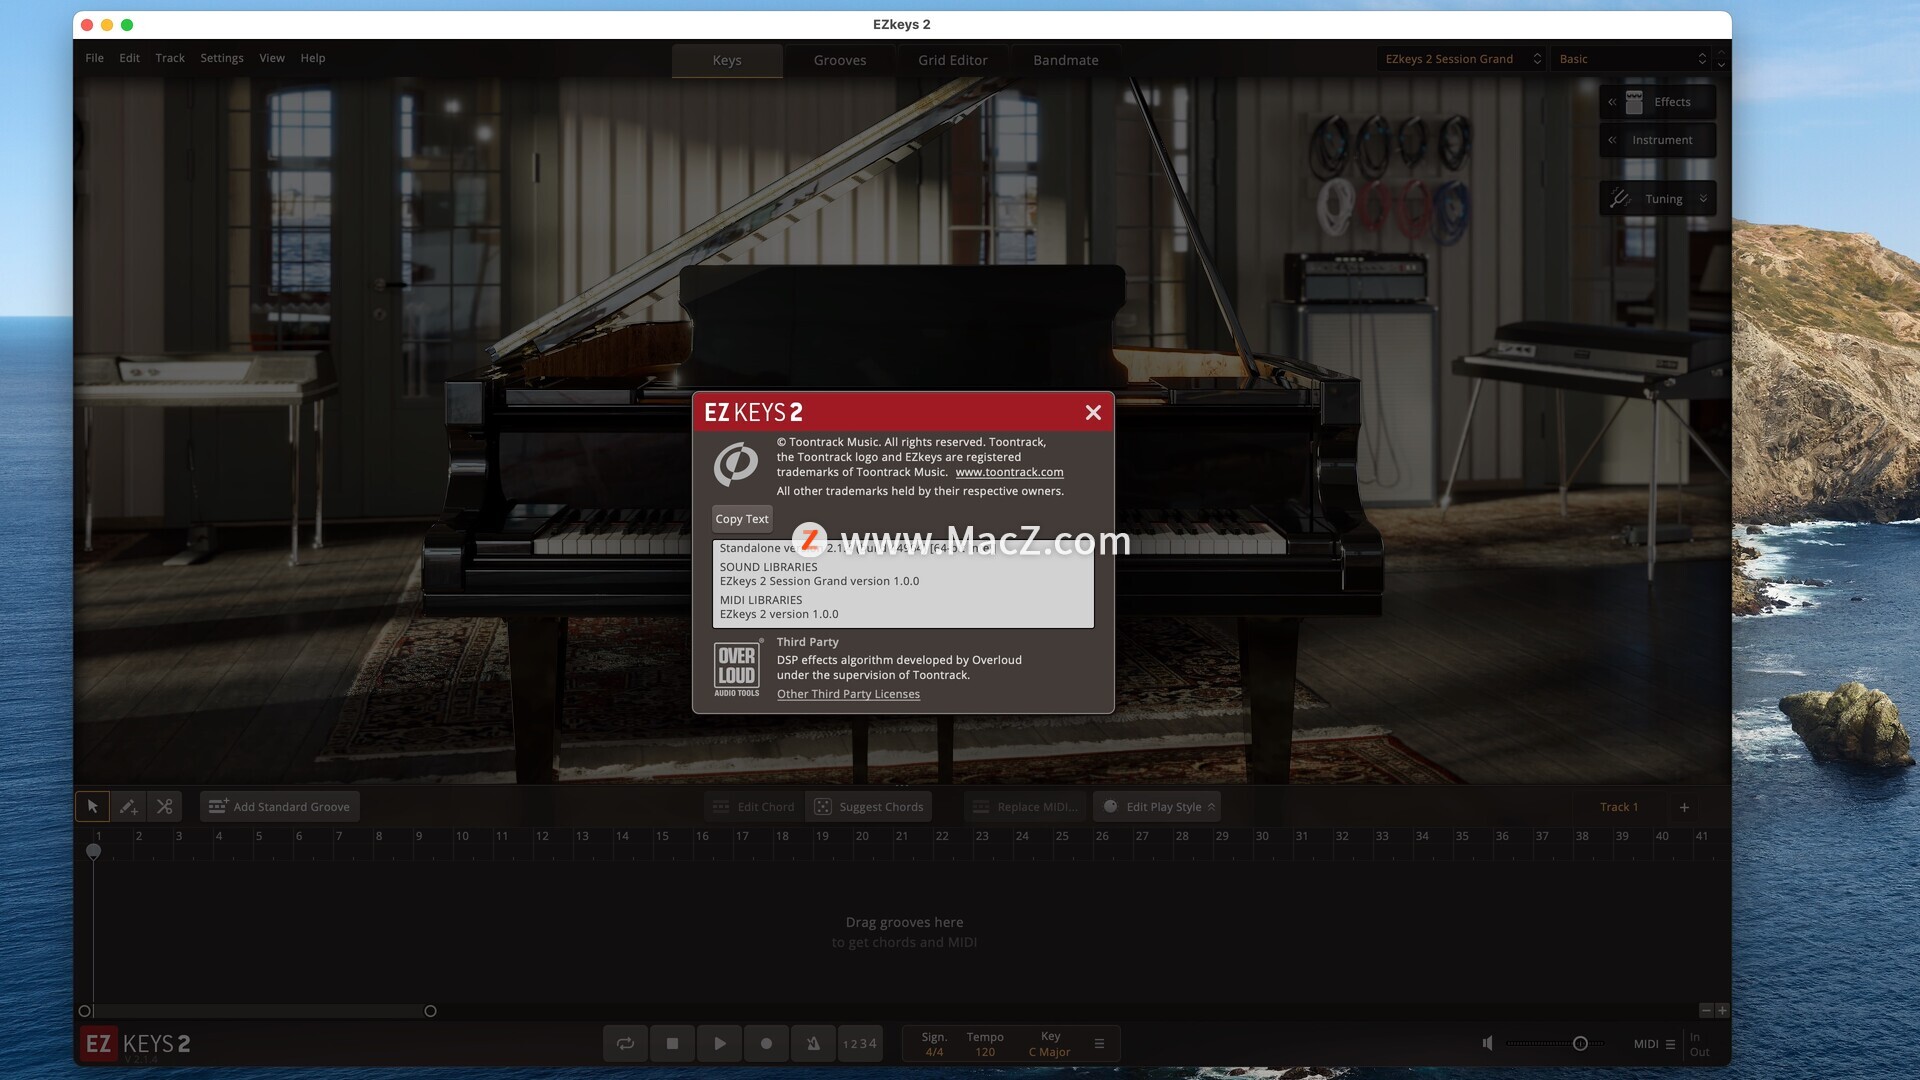Image resolution: width=1920 pixels, height=1080 pixels.
Task: Select the arrow pointer tool
Action: (93, 806)
